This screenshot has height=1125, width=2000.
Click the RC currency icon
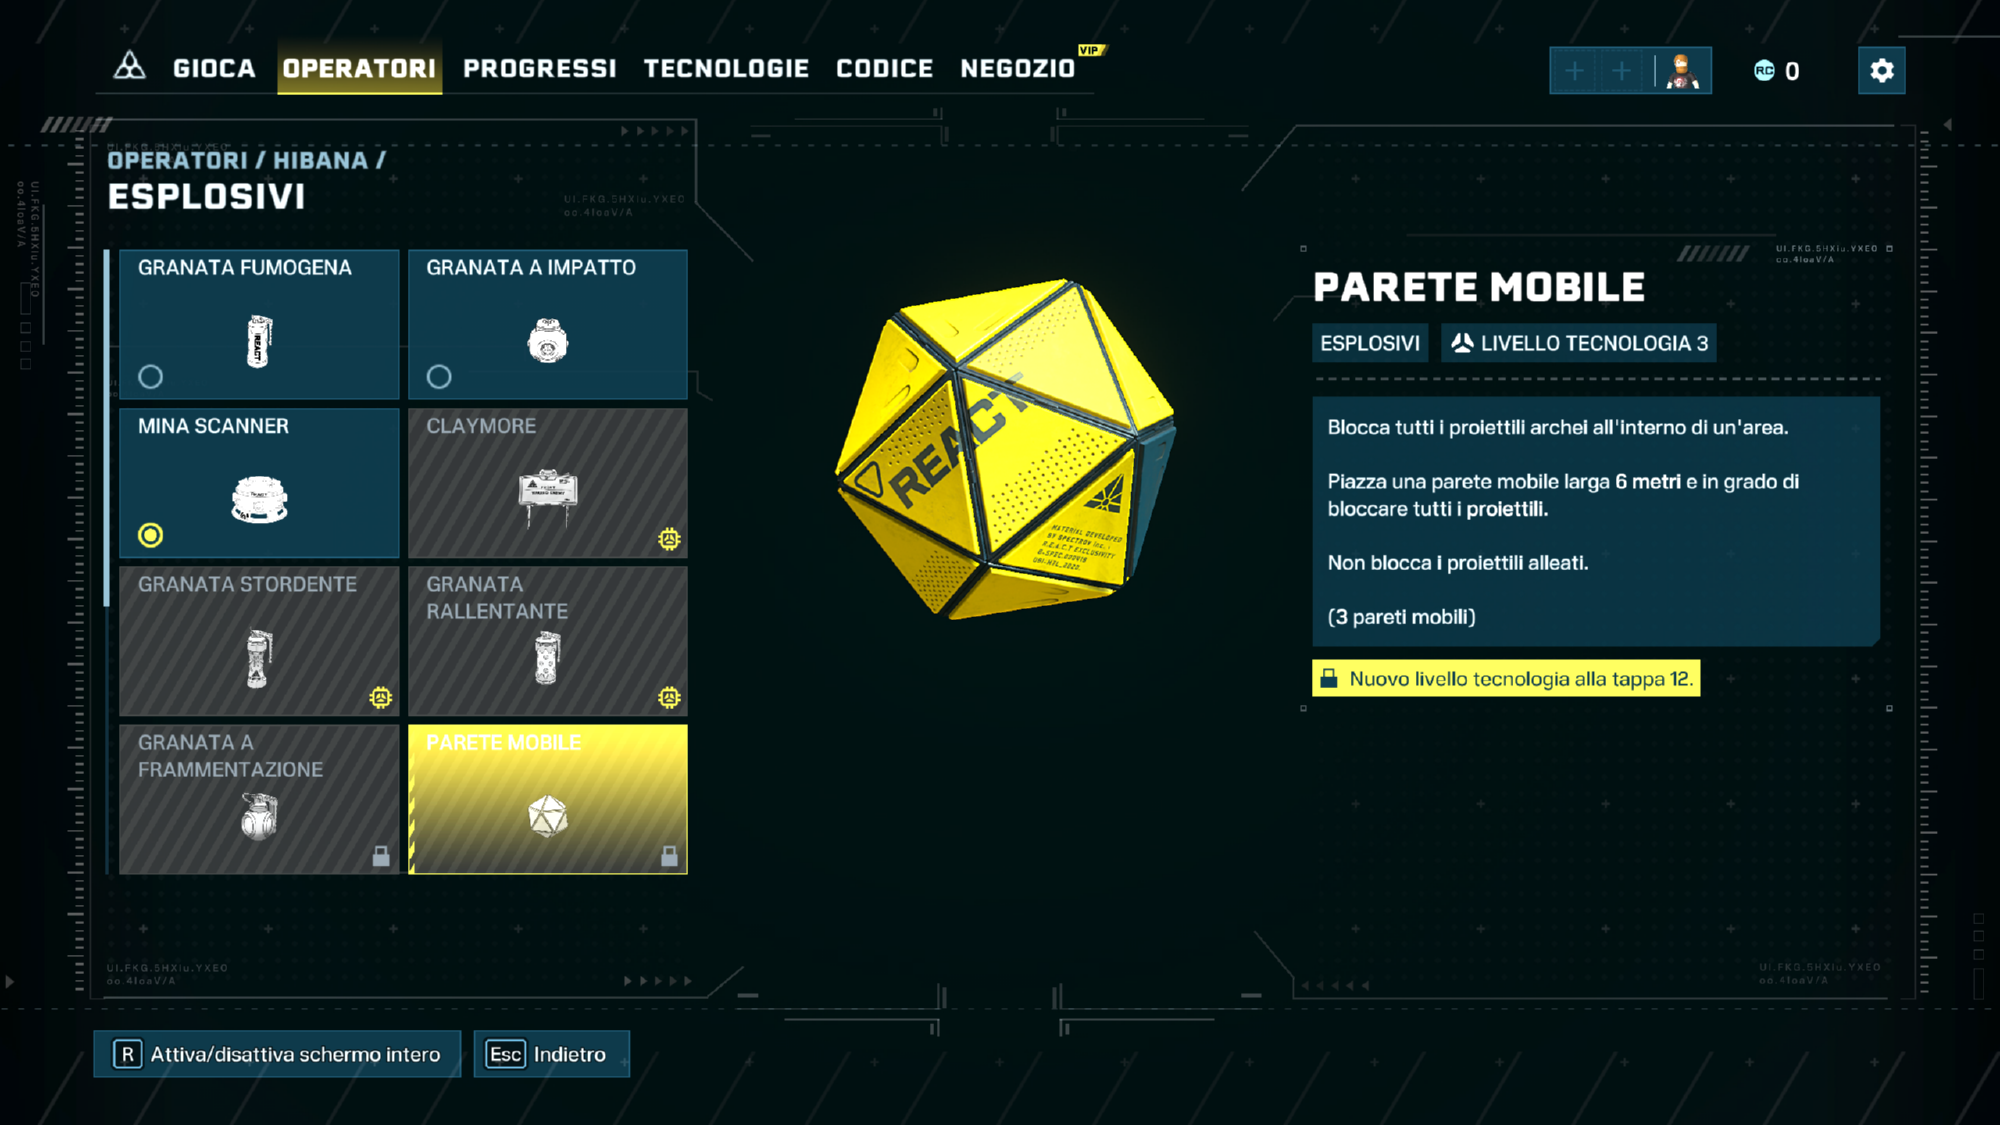(x=1764, y=70)
